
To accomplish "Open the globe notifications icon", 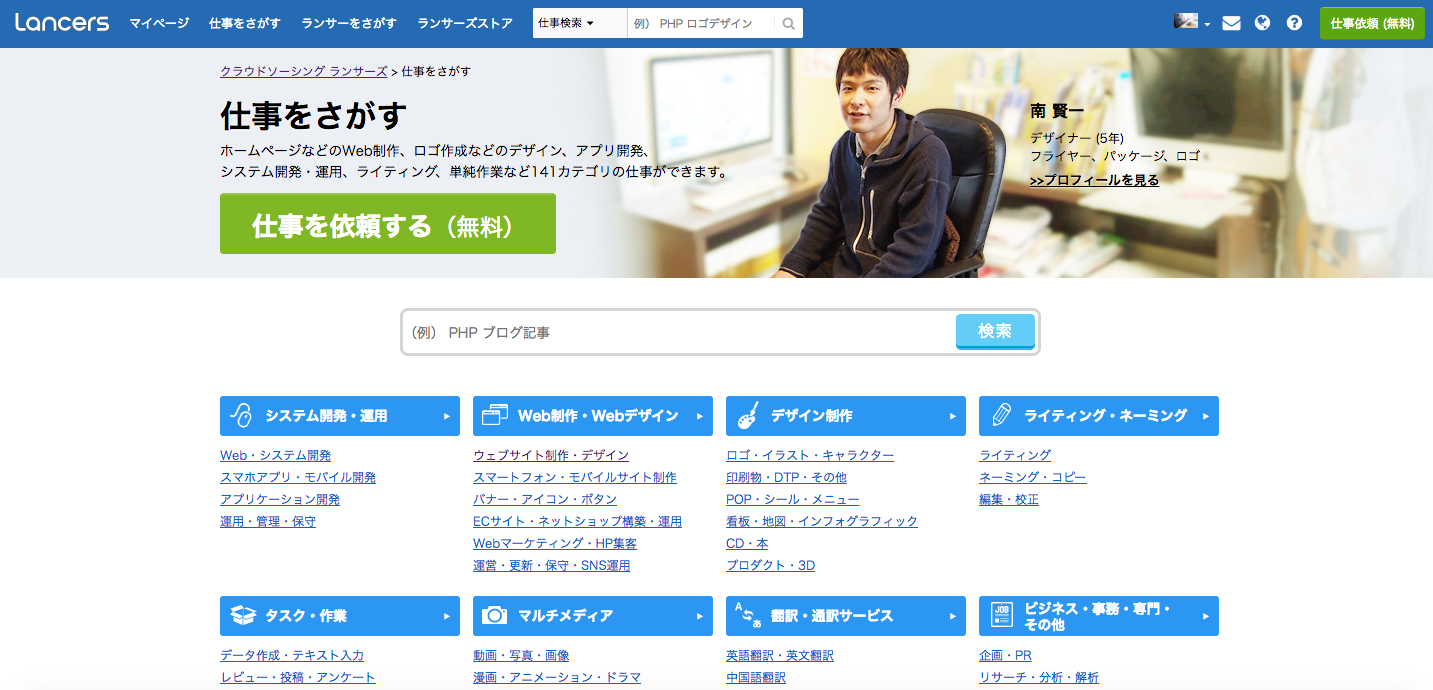I will coord(1262,23).
